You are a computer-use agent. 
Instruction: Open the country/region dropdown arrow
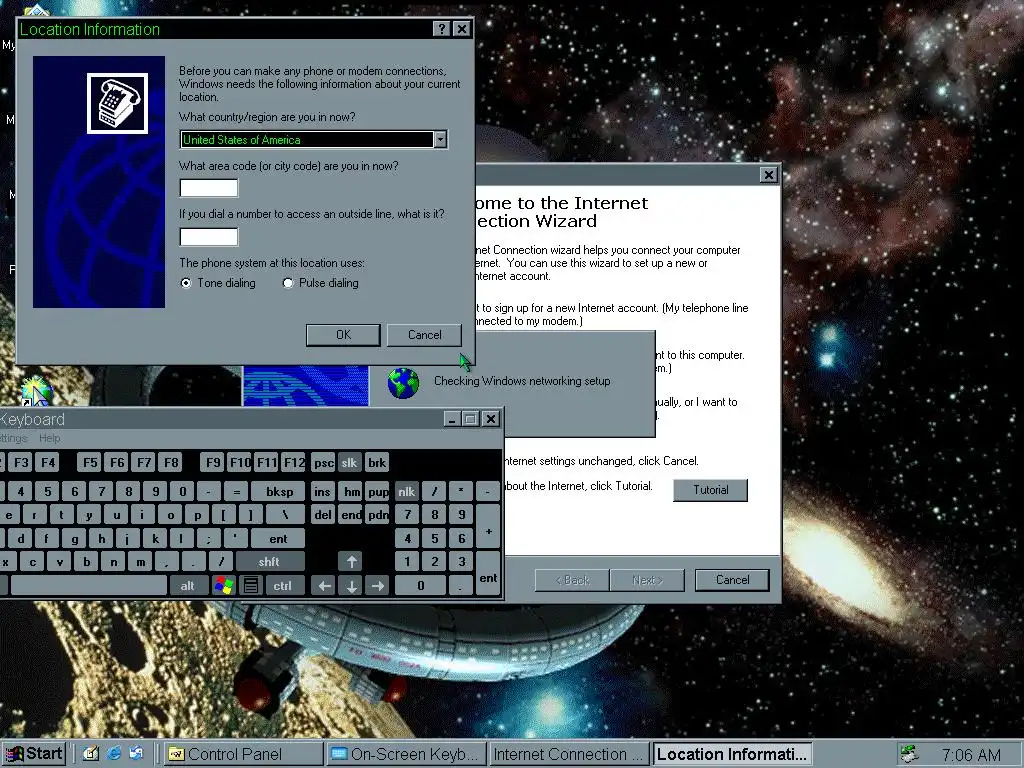[441, 139]
